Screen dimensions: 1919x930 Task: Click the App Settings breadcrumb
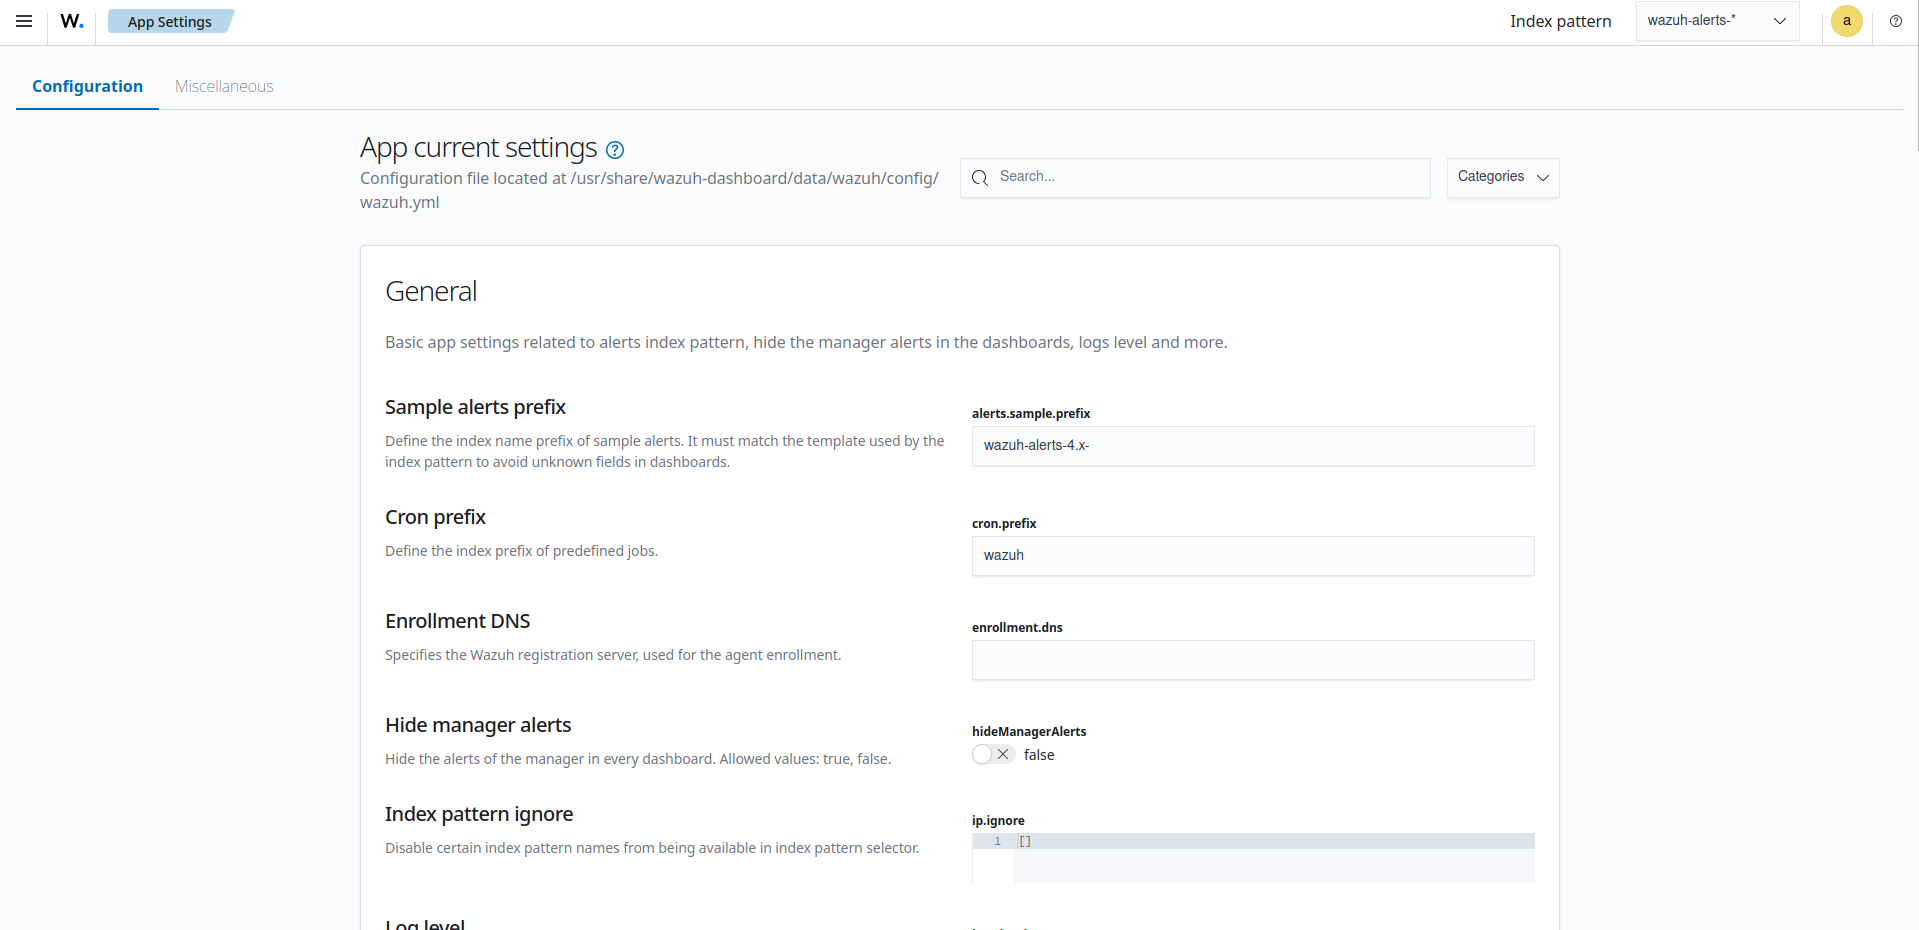click(x=169, y=22)
